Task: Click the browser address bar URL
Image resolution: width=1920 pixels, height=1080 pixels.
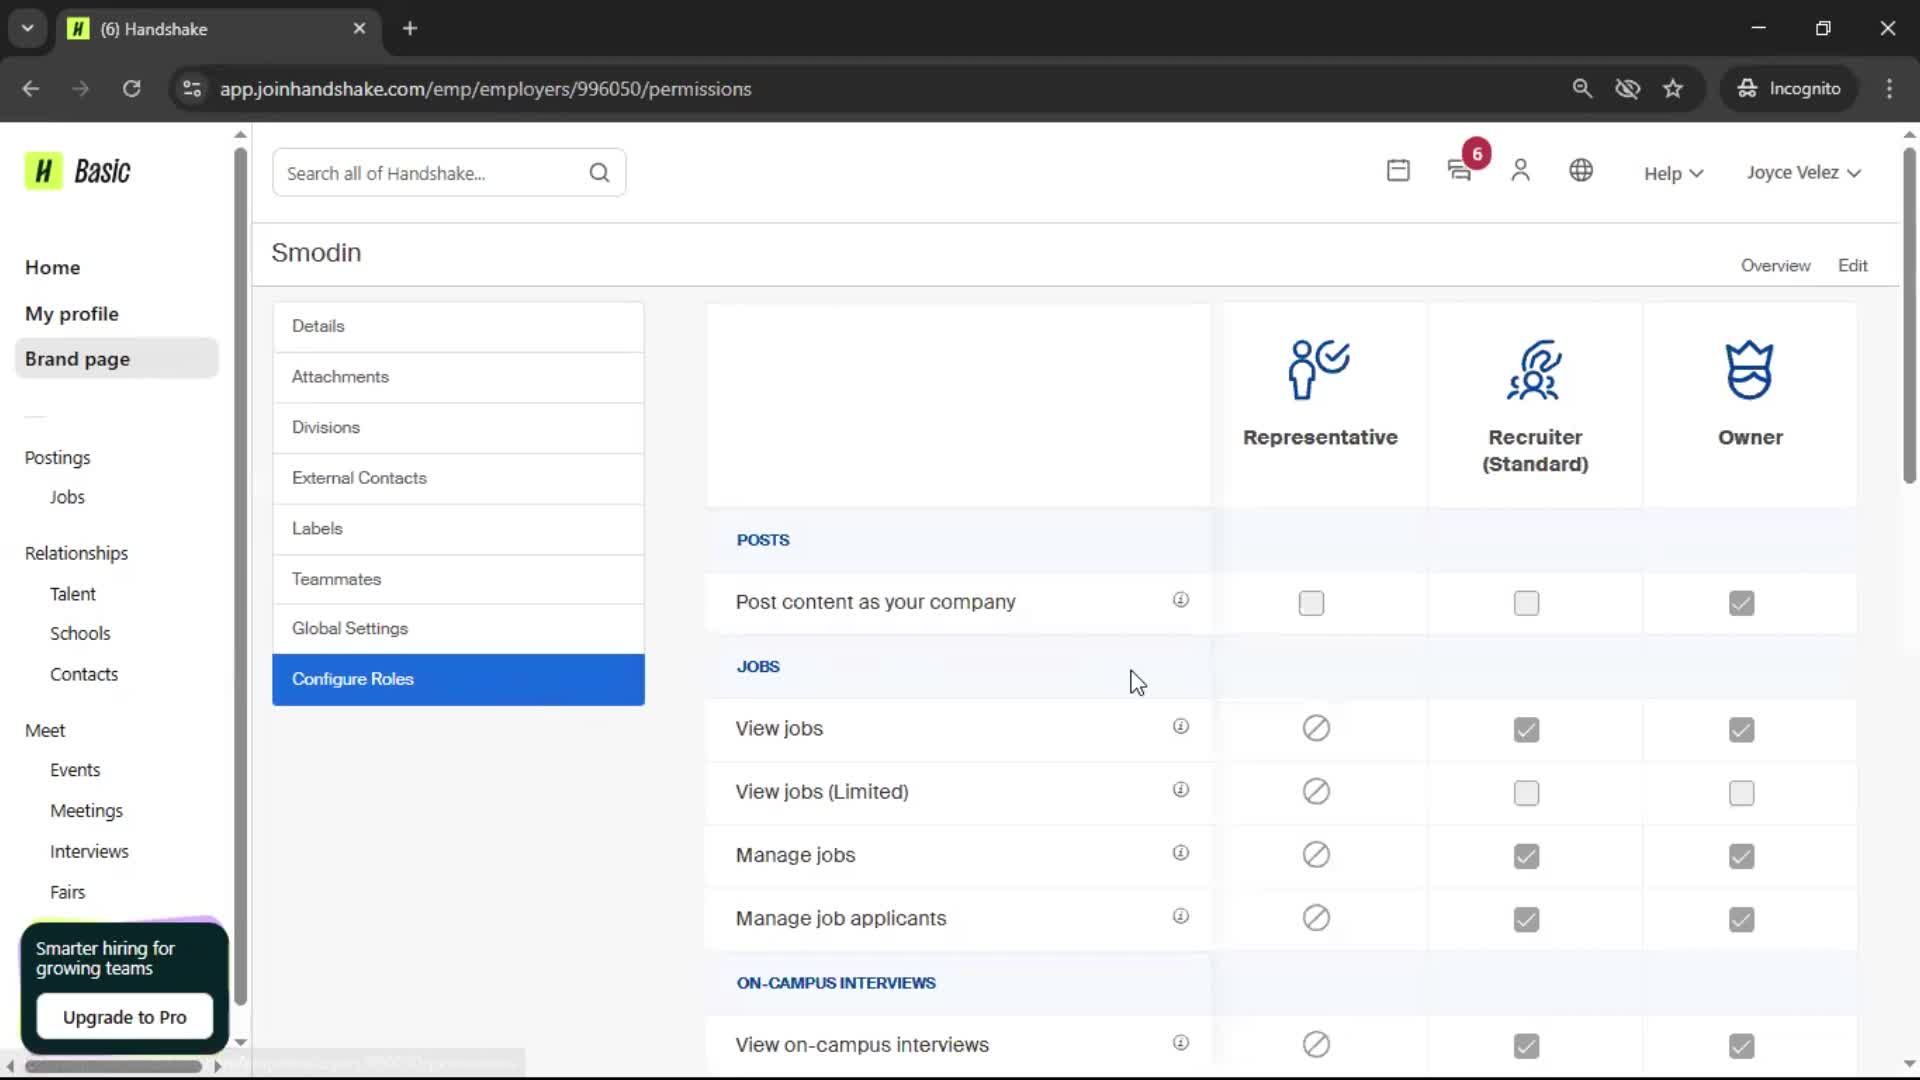Action: click(x=485, y=89)
